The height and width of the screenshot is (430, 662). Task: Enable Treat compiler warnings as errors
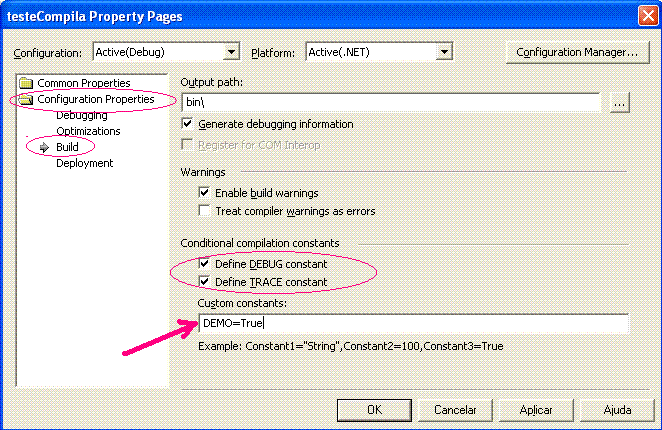pos(204,211)
